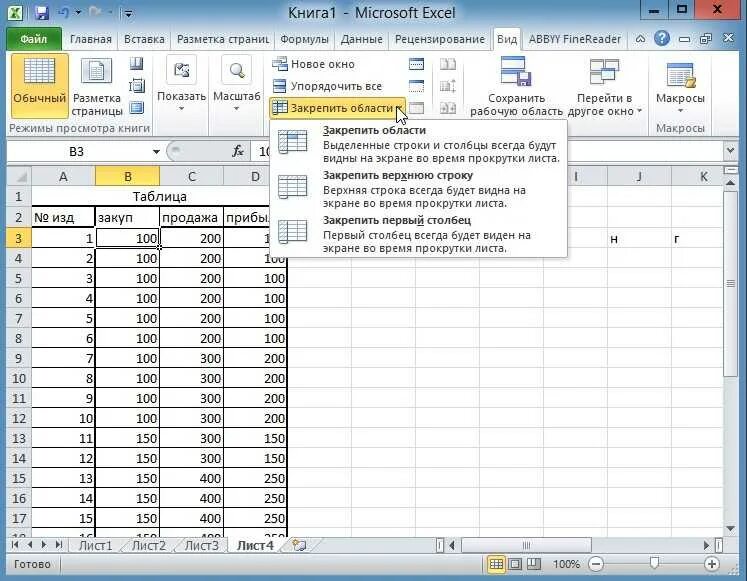Switch to Page Break view in status bar
Viewport: 747px width, 581px height.
534,564
